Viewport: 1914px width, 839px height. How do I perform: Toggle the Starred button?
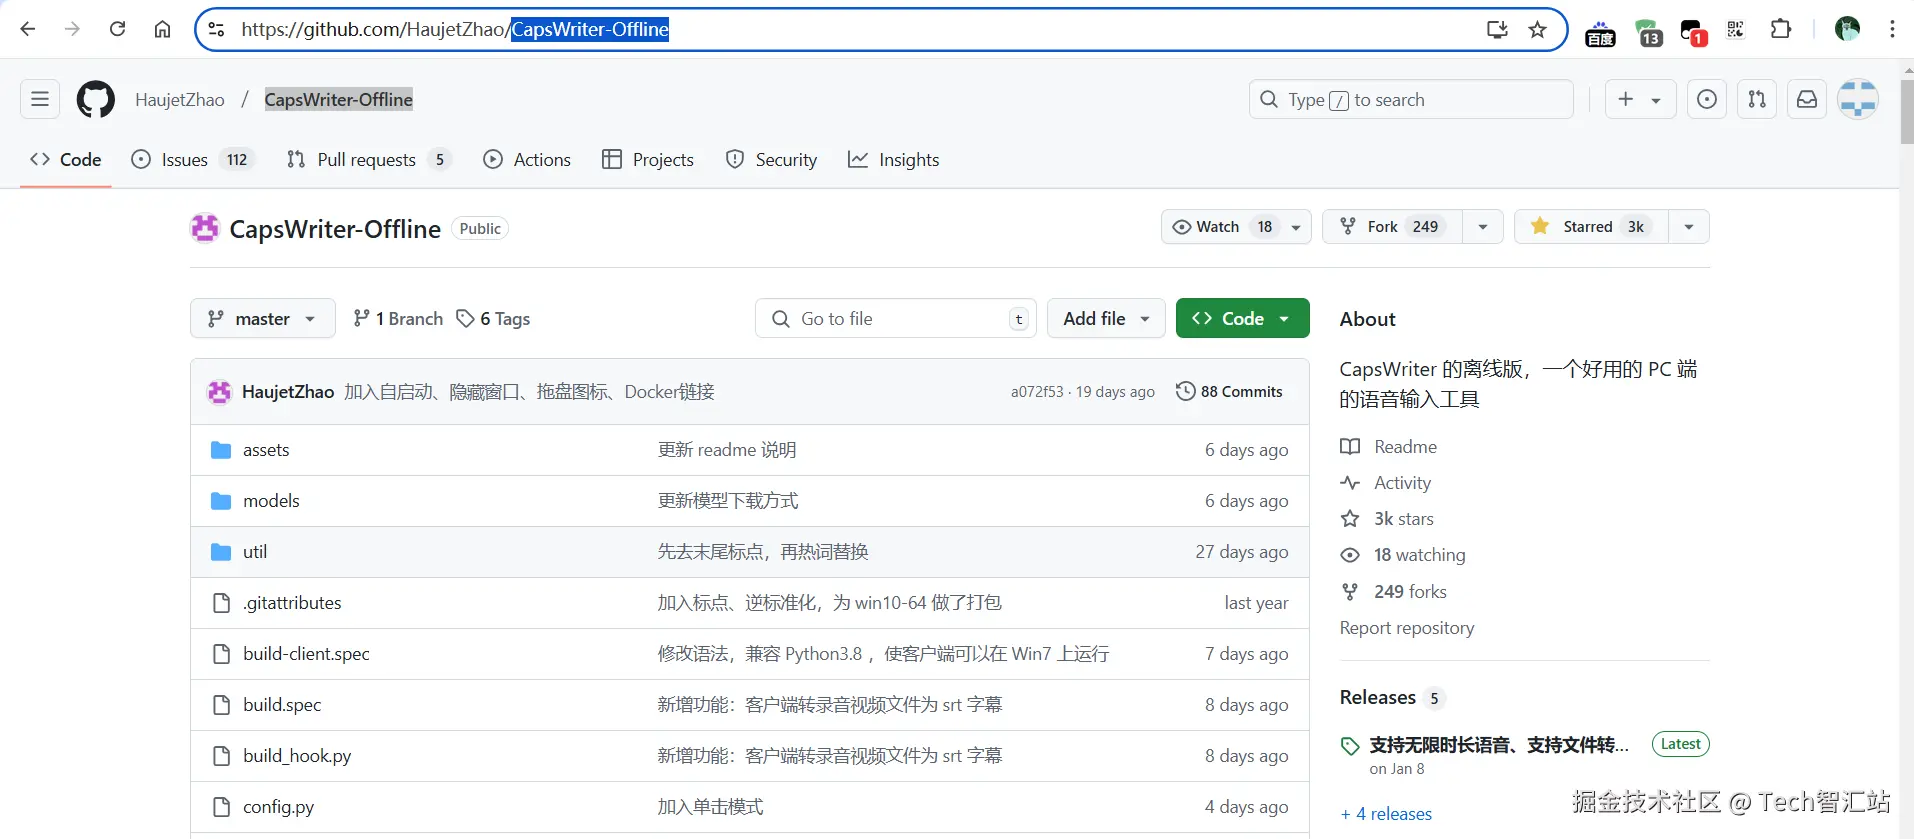coord(1591,227)
